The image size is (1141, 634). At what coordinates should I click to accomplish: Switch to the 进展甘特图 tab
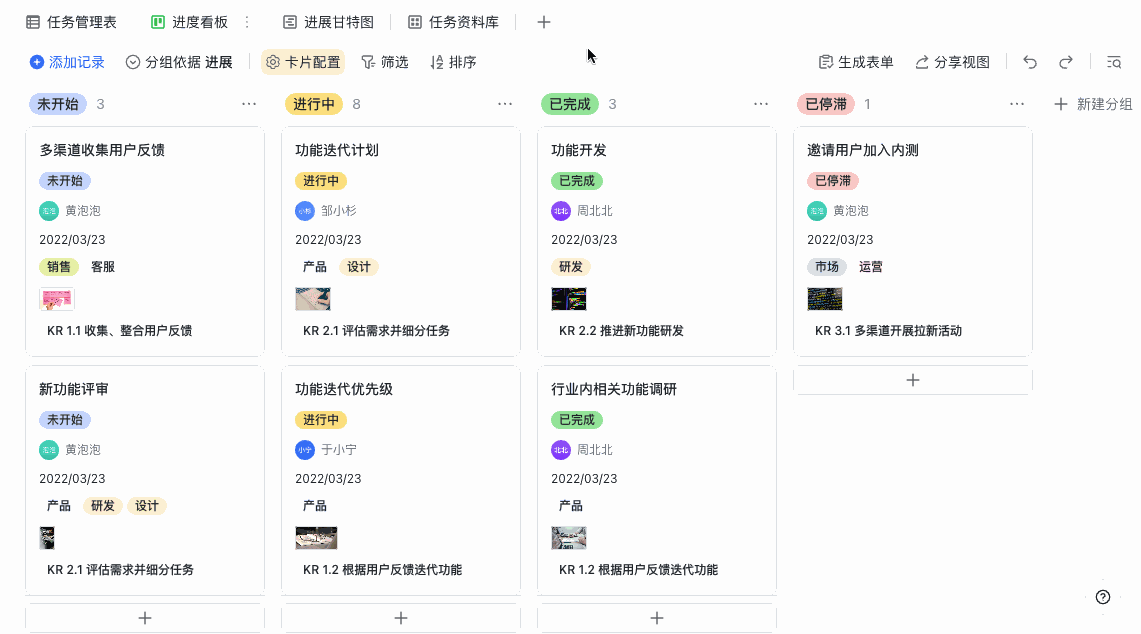tap(329, 22)
